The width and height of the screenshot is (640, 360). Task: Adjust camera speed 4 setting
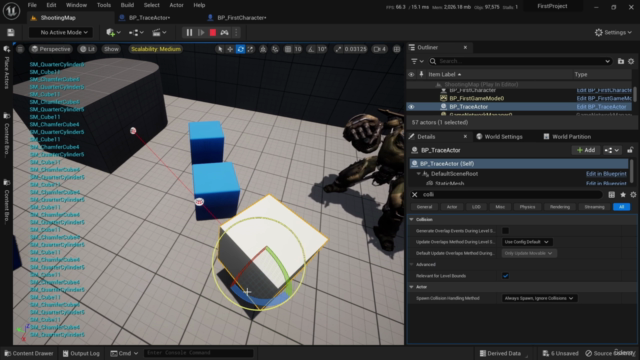pos(380,49)
